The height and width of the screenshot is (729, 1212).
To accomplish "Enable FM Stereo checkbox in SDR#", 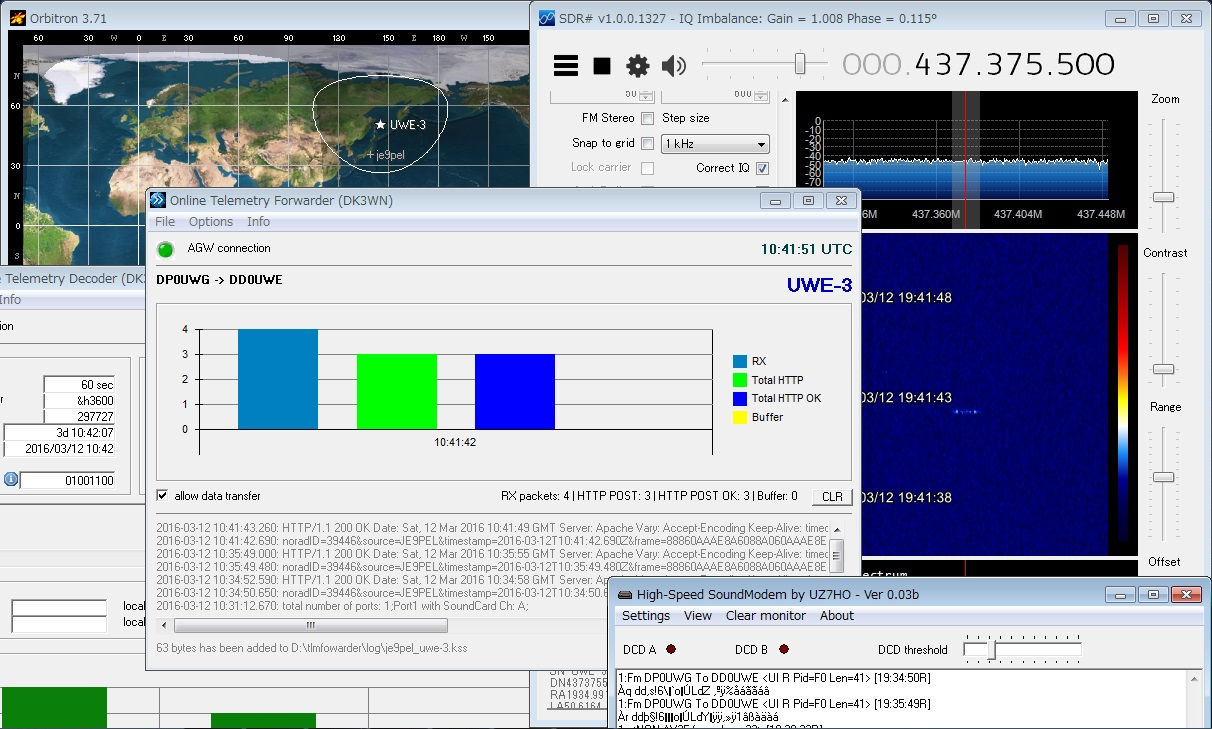I will [x=648, y=118].
